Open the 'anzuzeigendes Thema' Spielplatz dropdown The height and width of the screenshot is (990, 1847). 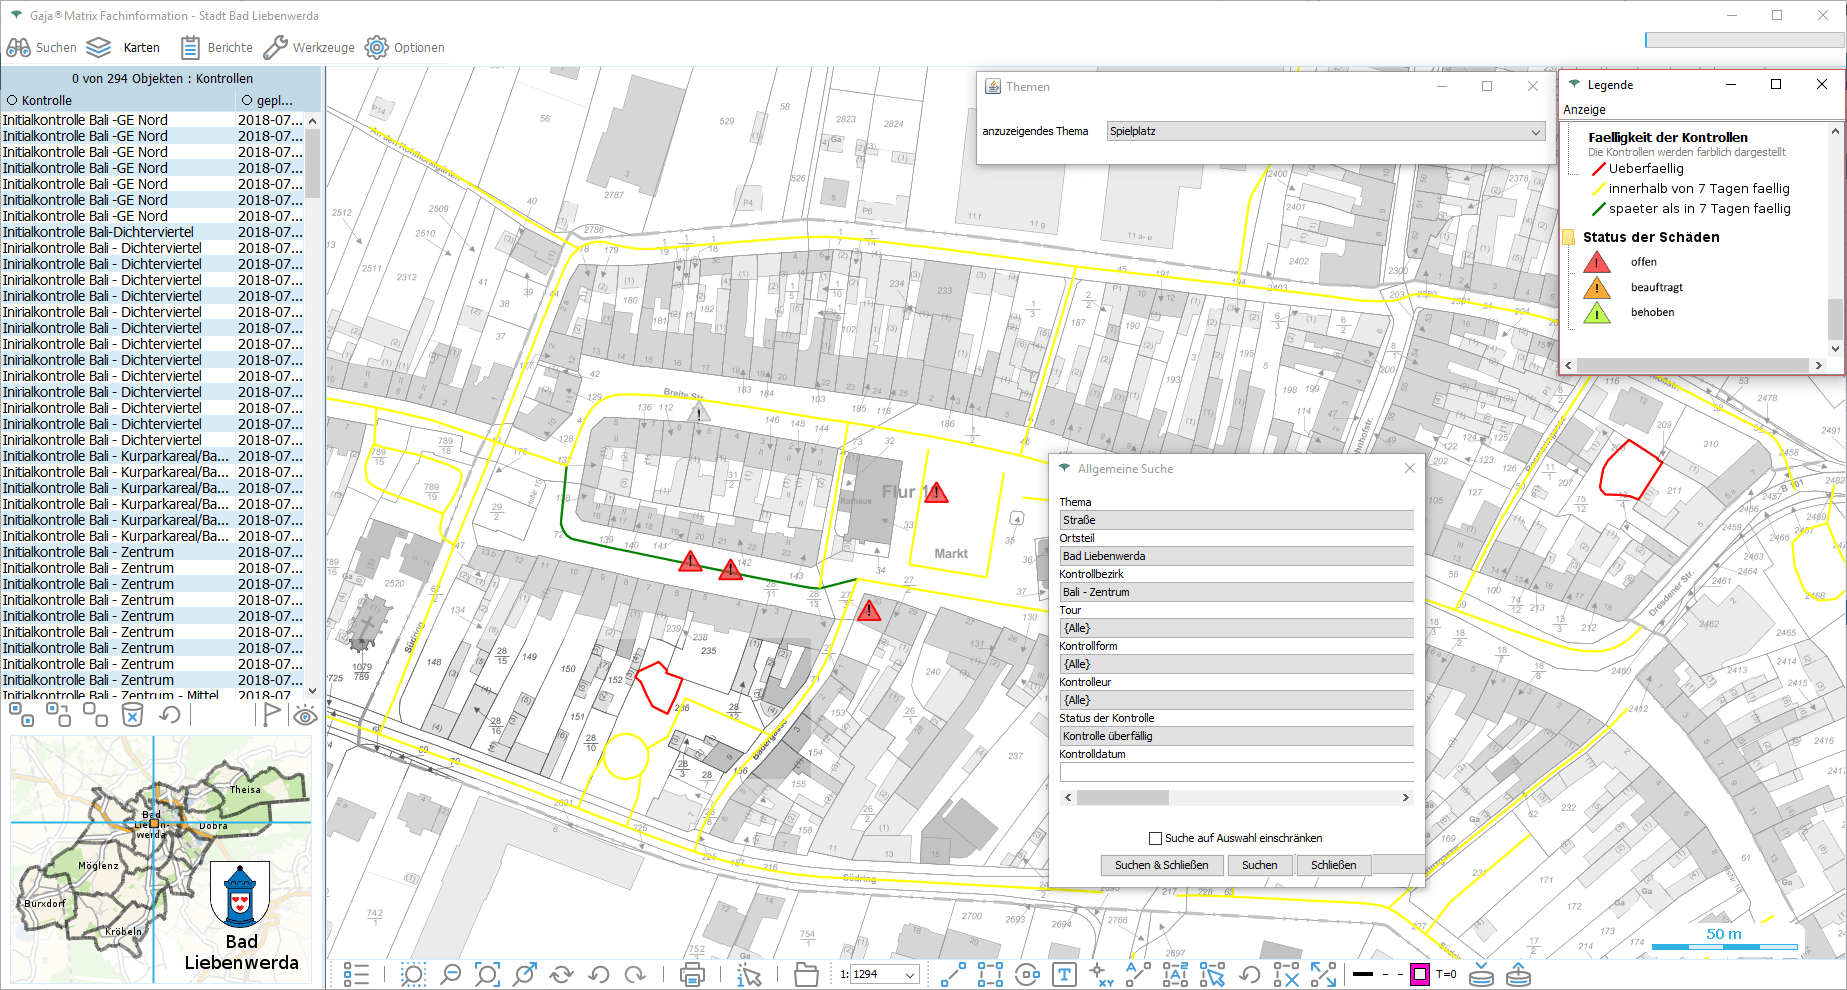(1326, 131)
